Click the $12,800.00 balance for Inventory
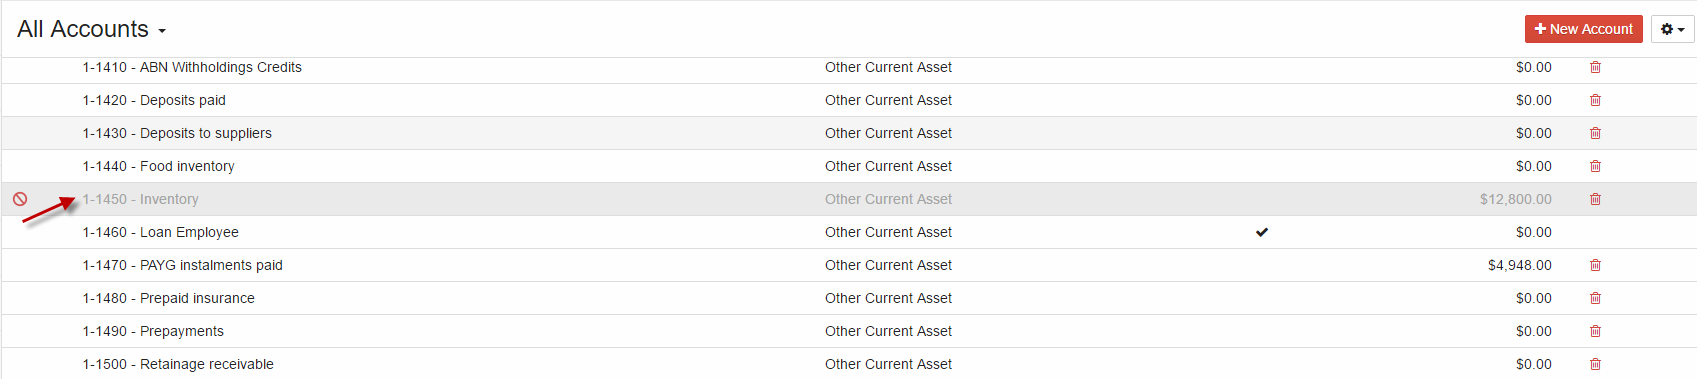 click(1516, 199)
